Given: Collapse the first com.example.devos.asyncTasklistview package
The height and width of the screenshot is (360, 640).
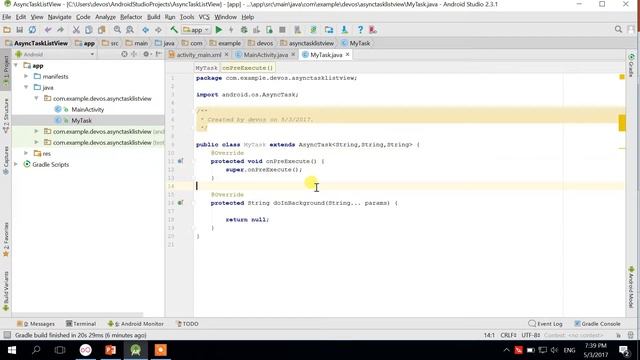Looking at the screenshot, I should point(36,98).
